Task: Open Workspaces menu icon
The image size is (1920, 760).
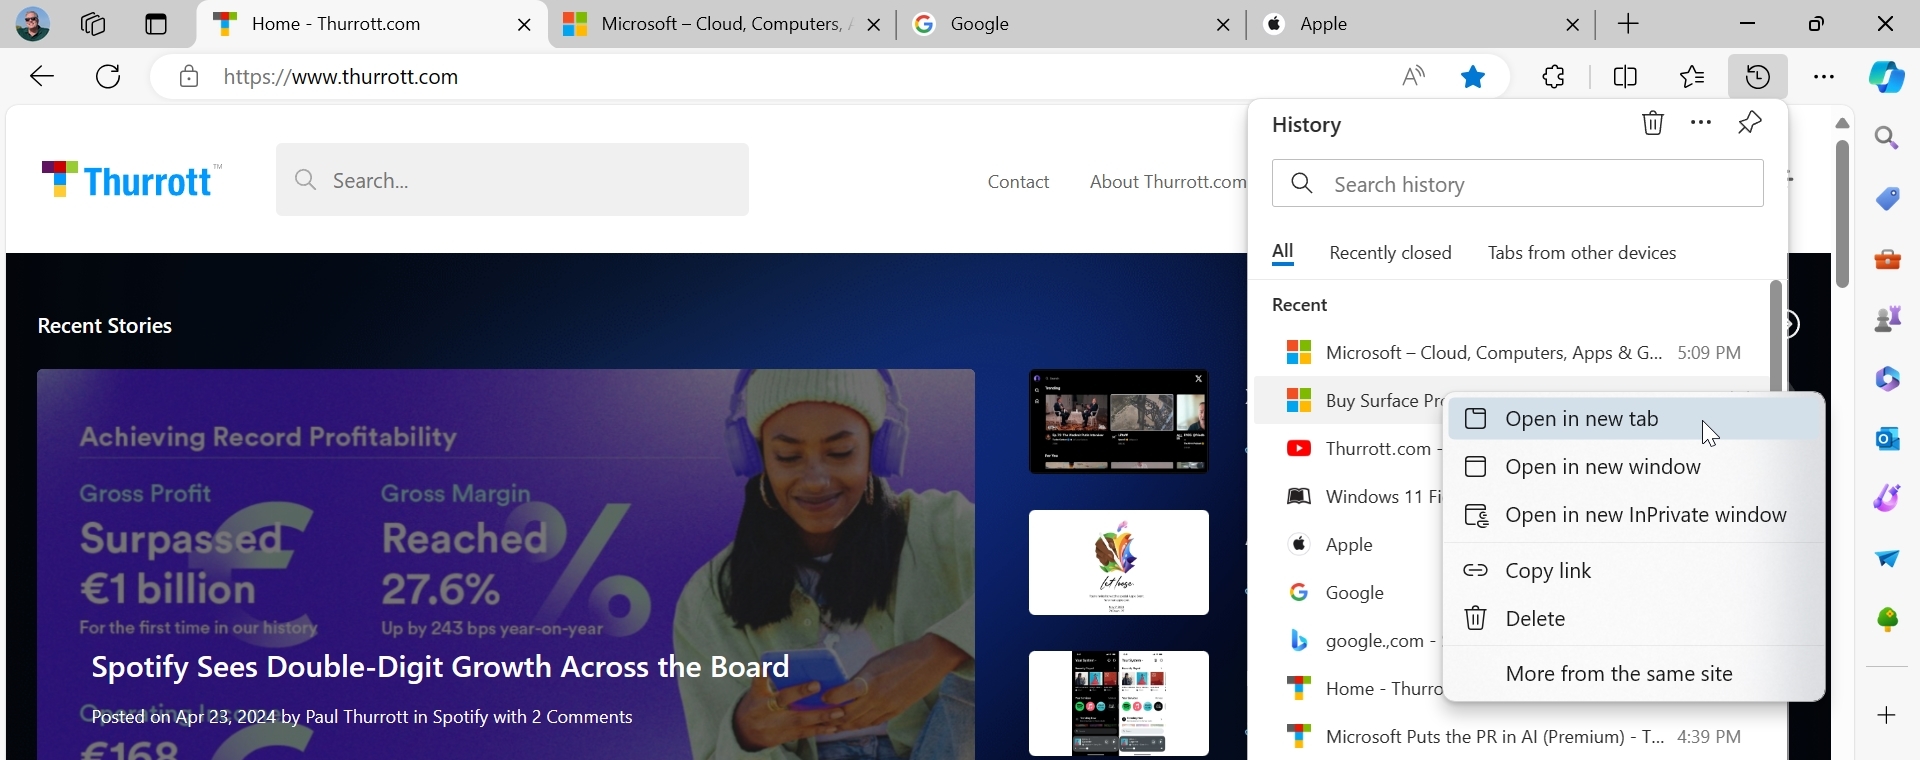Action: pyautogui.click(x=93, y=24)
